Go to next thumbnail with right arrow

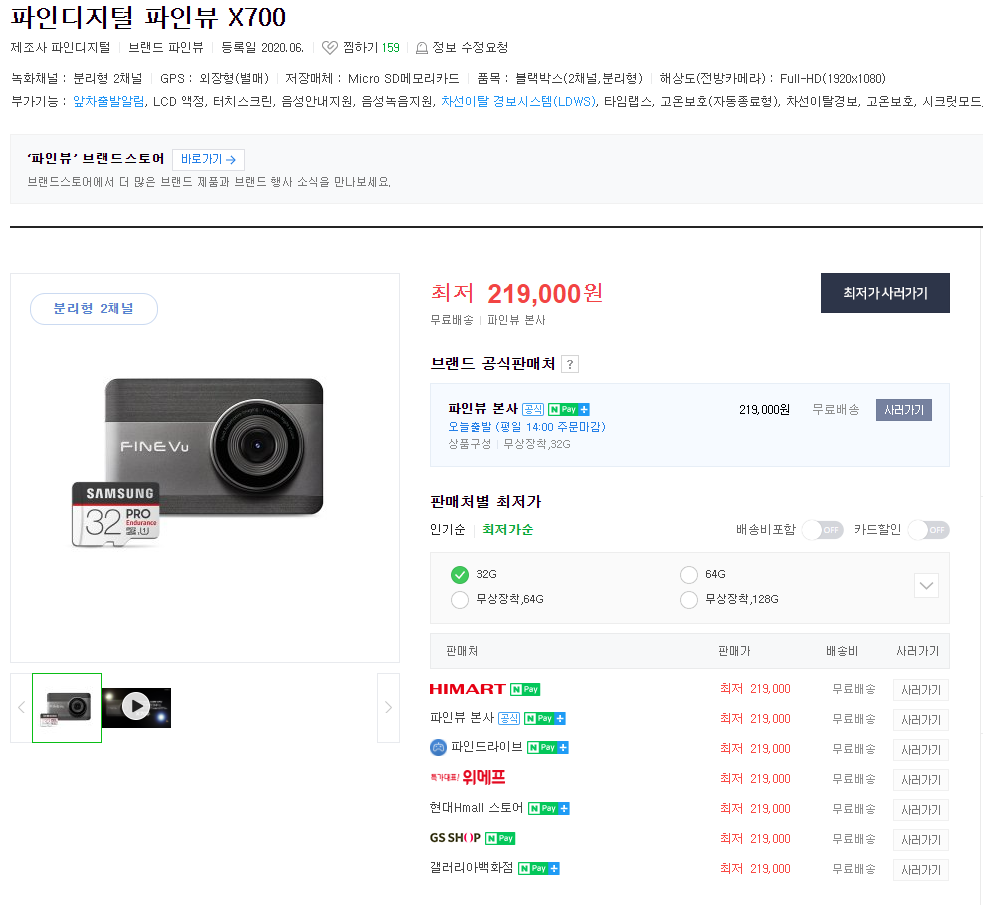388,708
